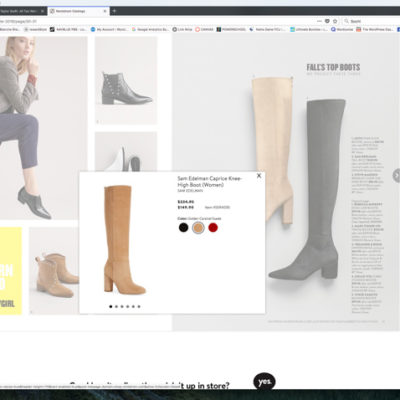Open the white boot catalog image

pos(126,152)
